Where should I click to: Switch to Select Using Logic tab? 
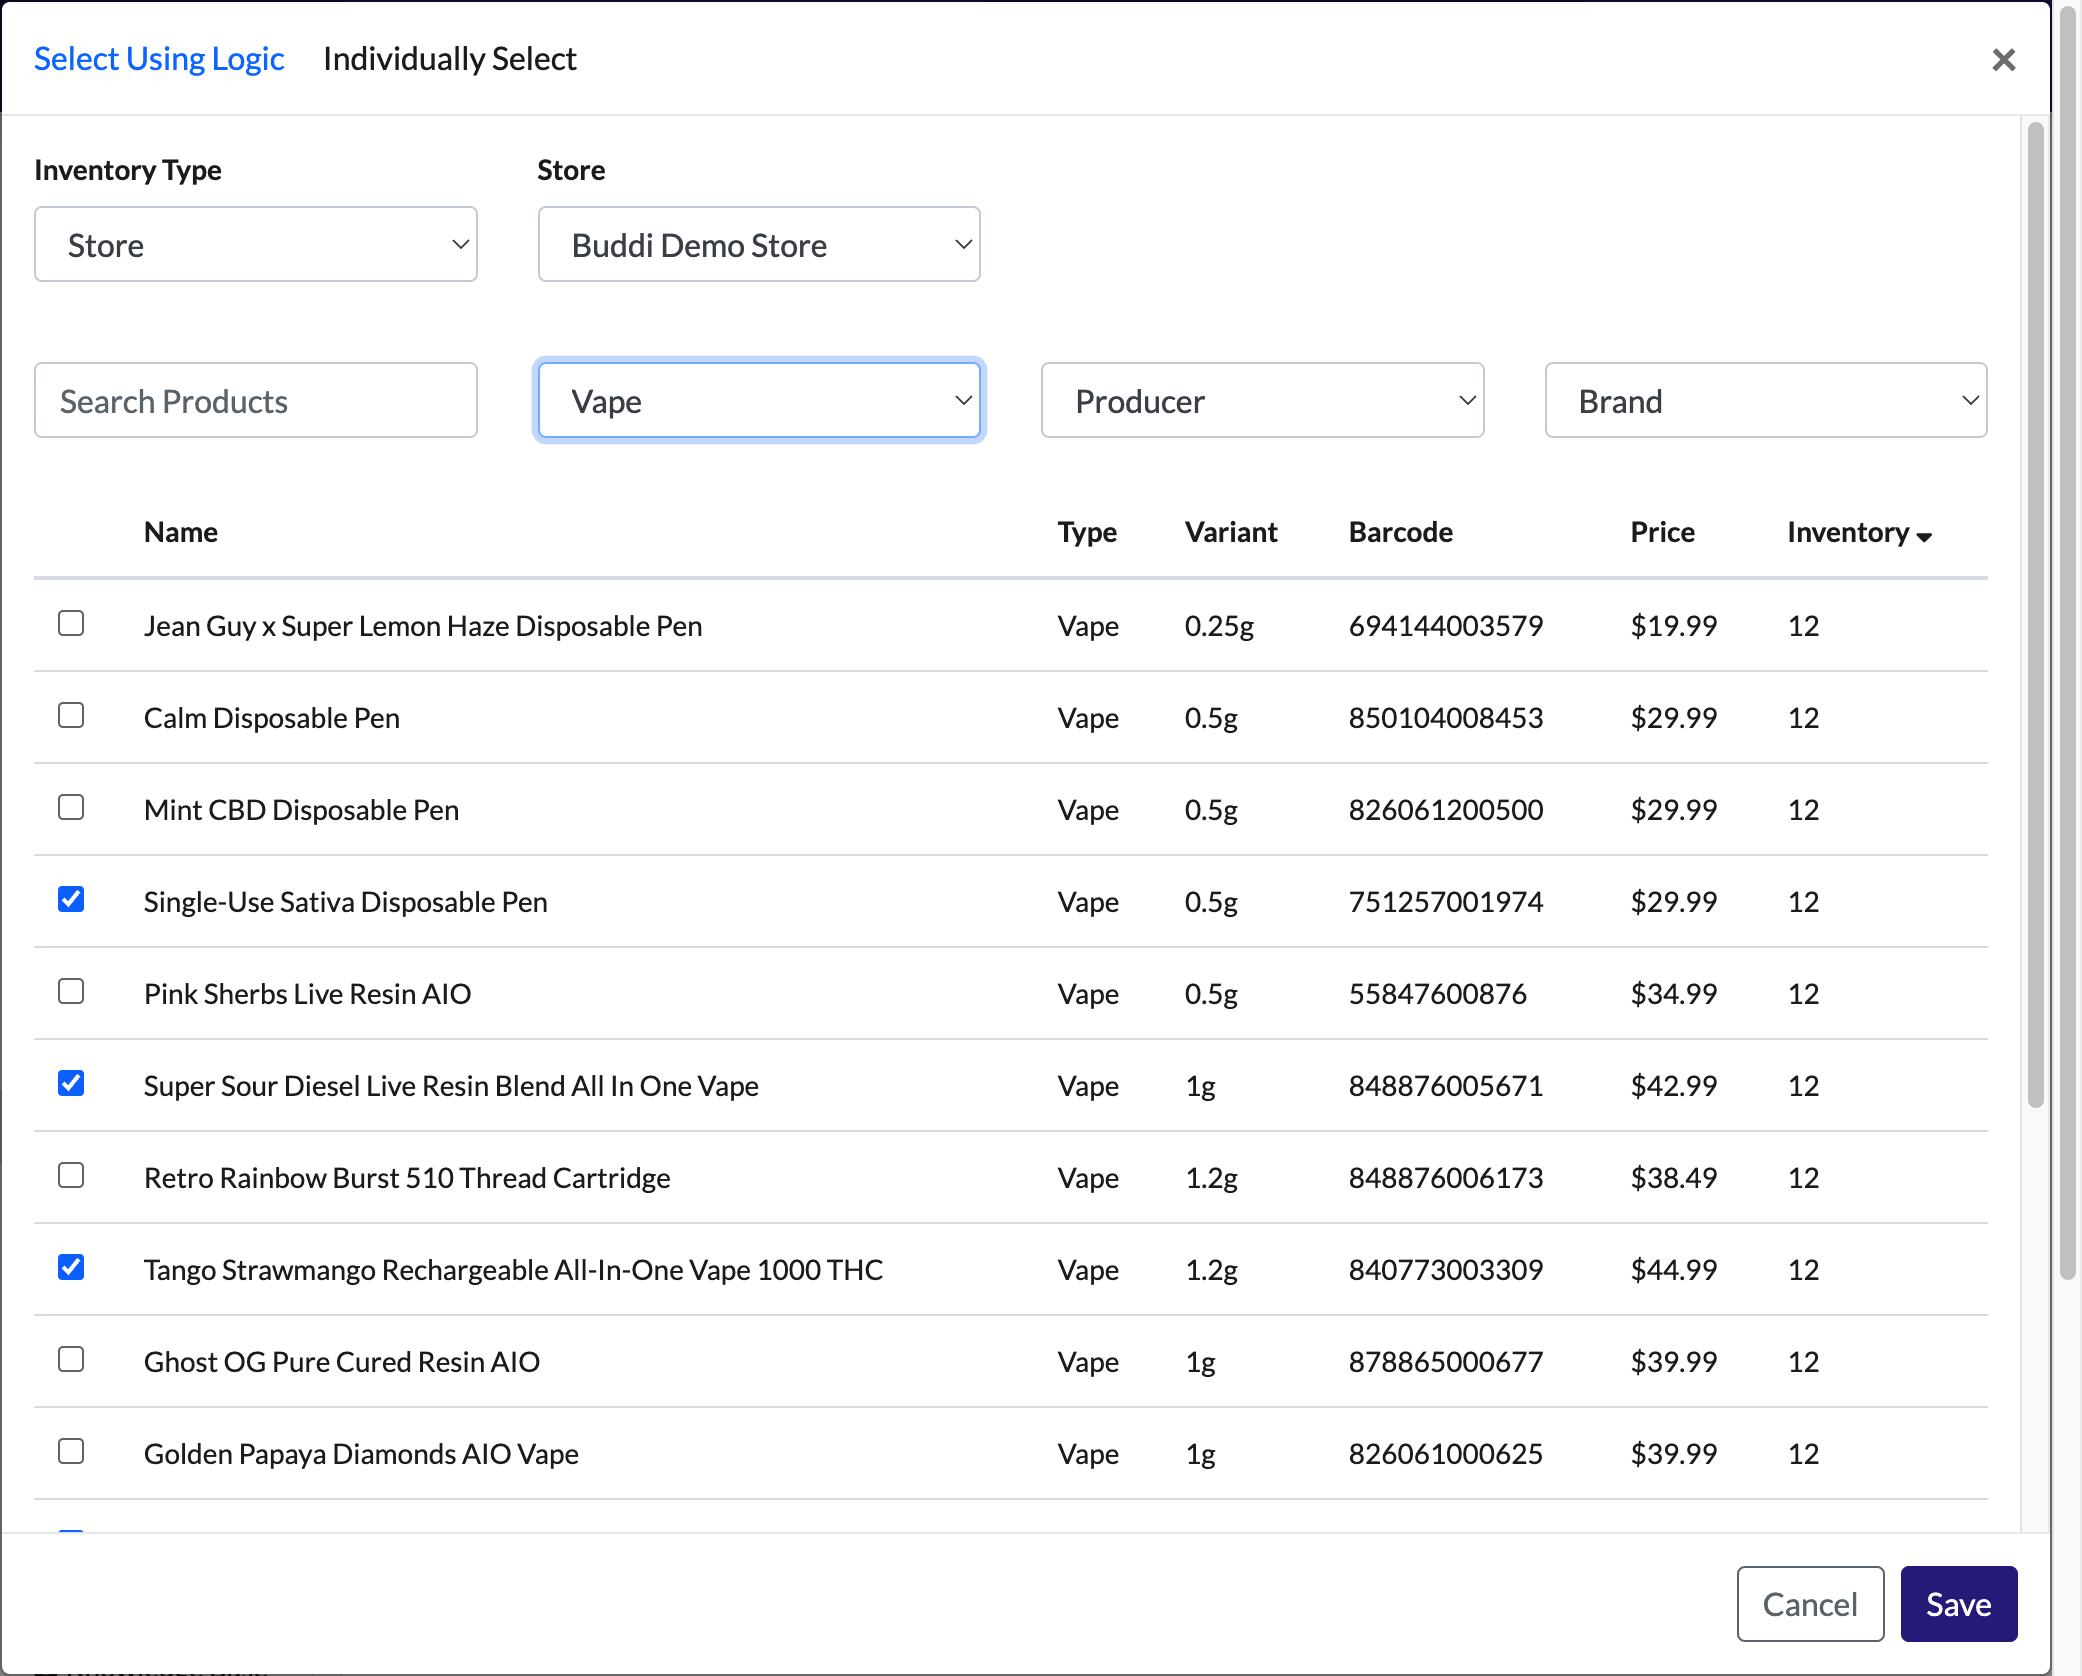(x=159, y=59)
